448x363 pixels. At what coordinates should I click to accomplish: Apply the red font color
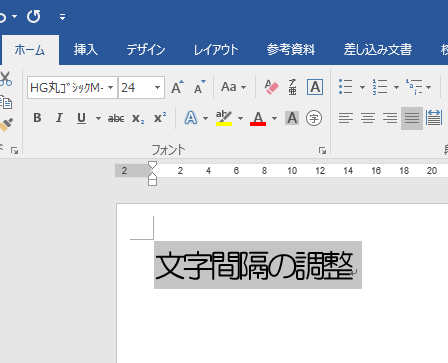(x=258, y=118)
